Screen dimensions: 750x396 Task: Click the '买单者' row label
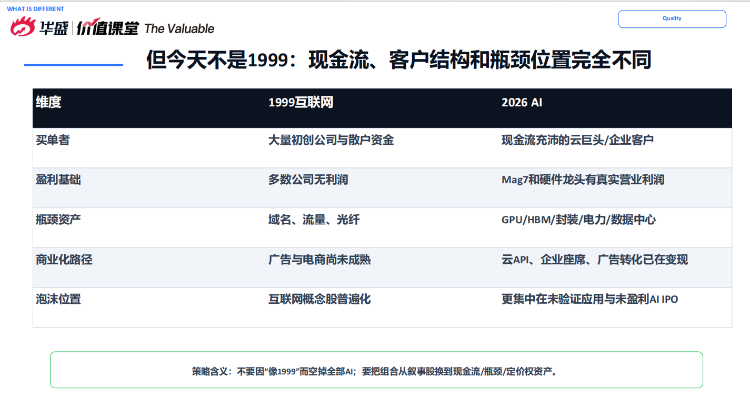click(x=53, y=140)
